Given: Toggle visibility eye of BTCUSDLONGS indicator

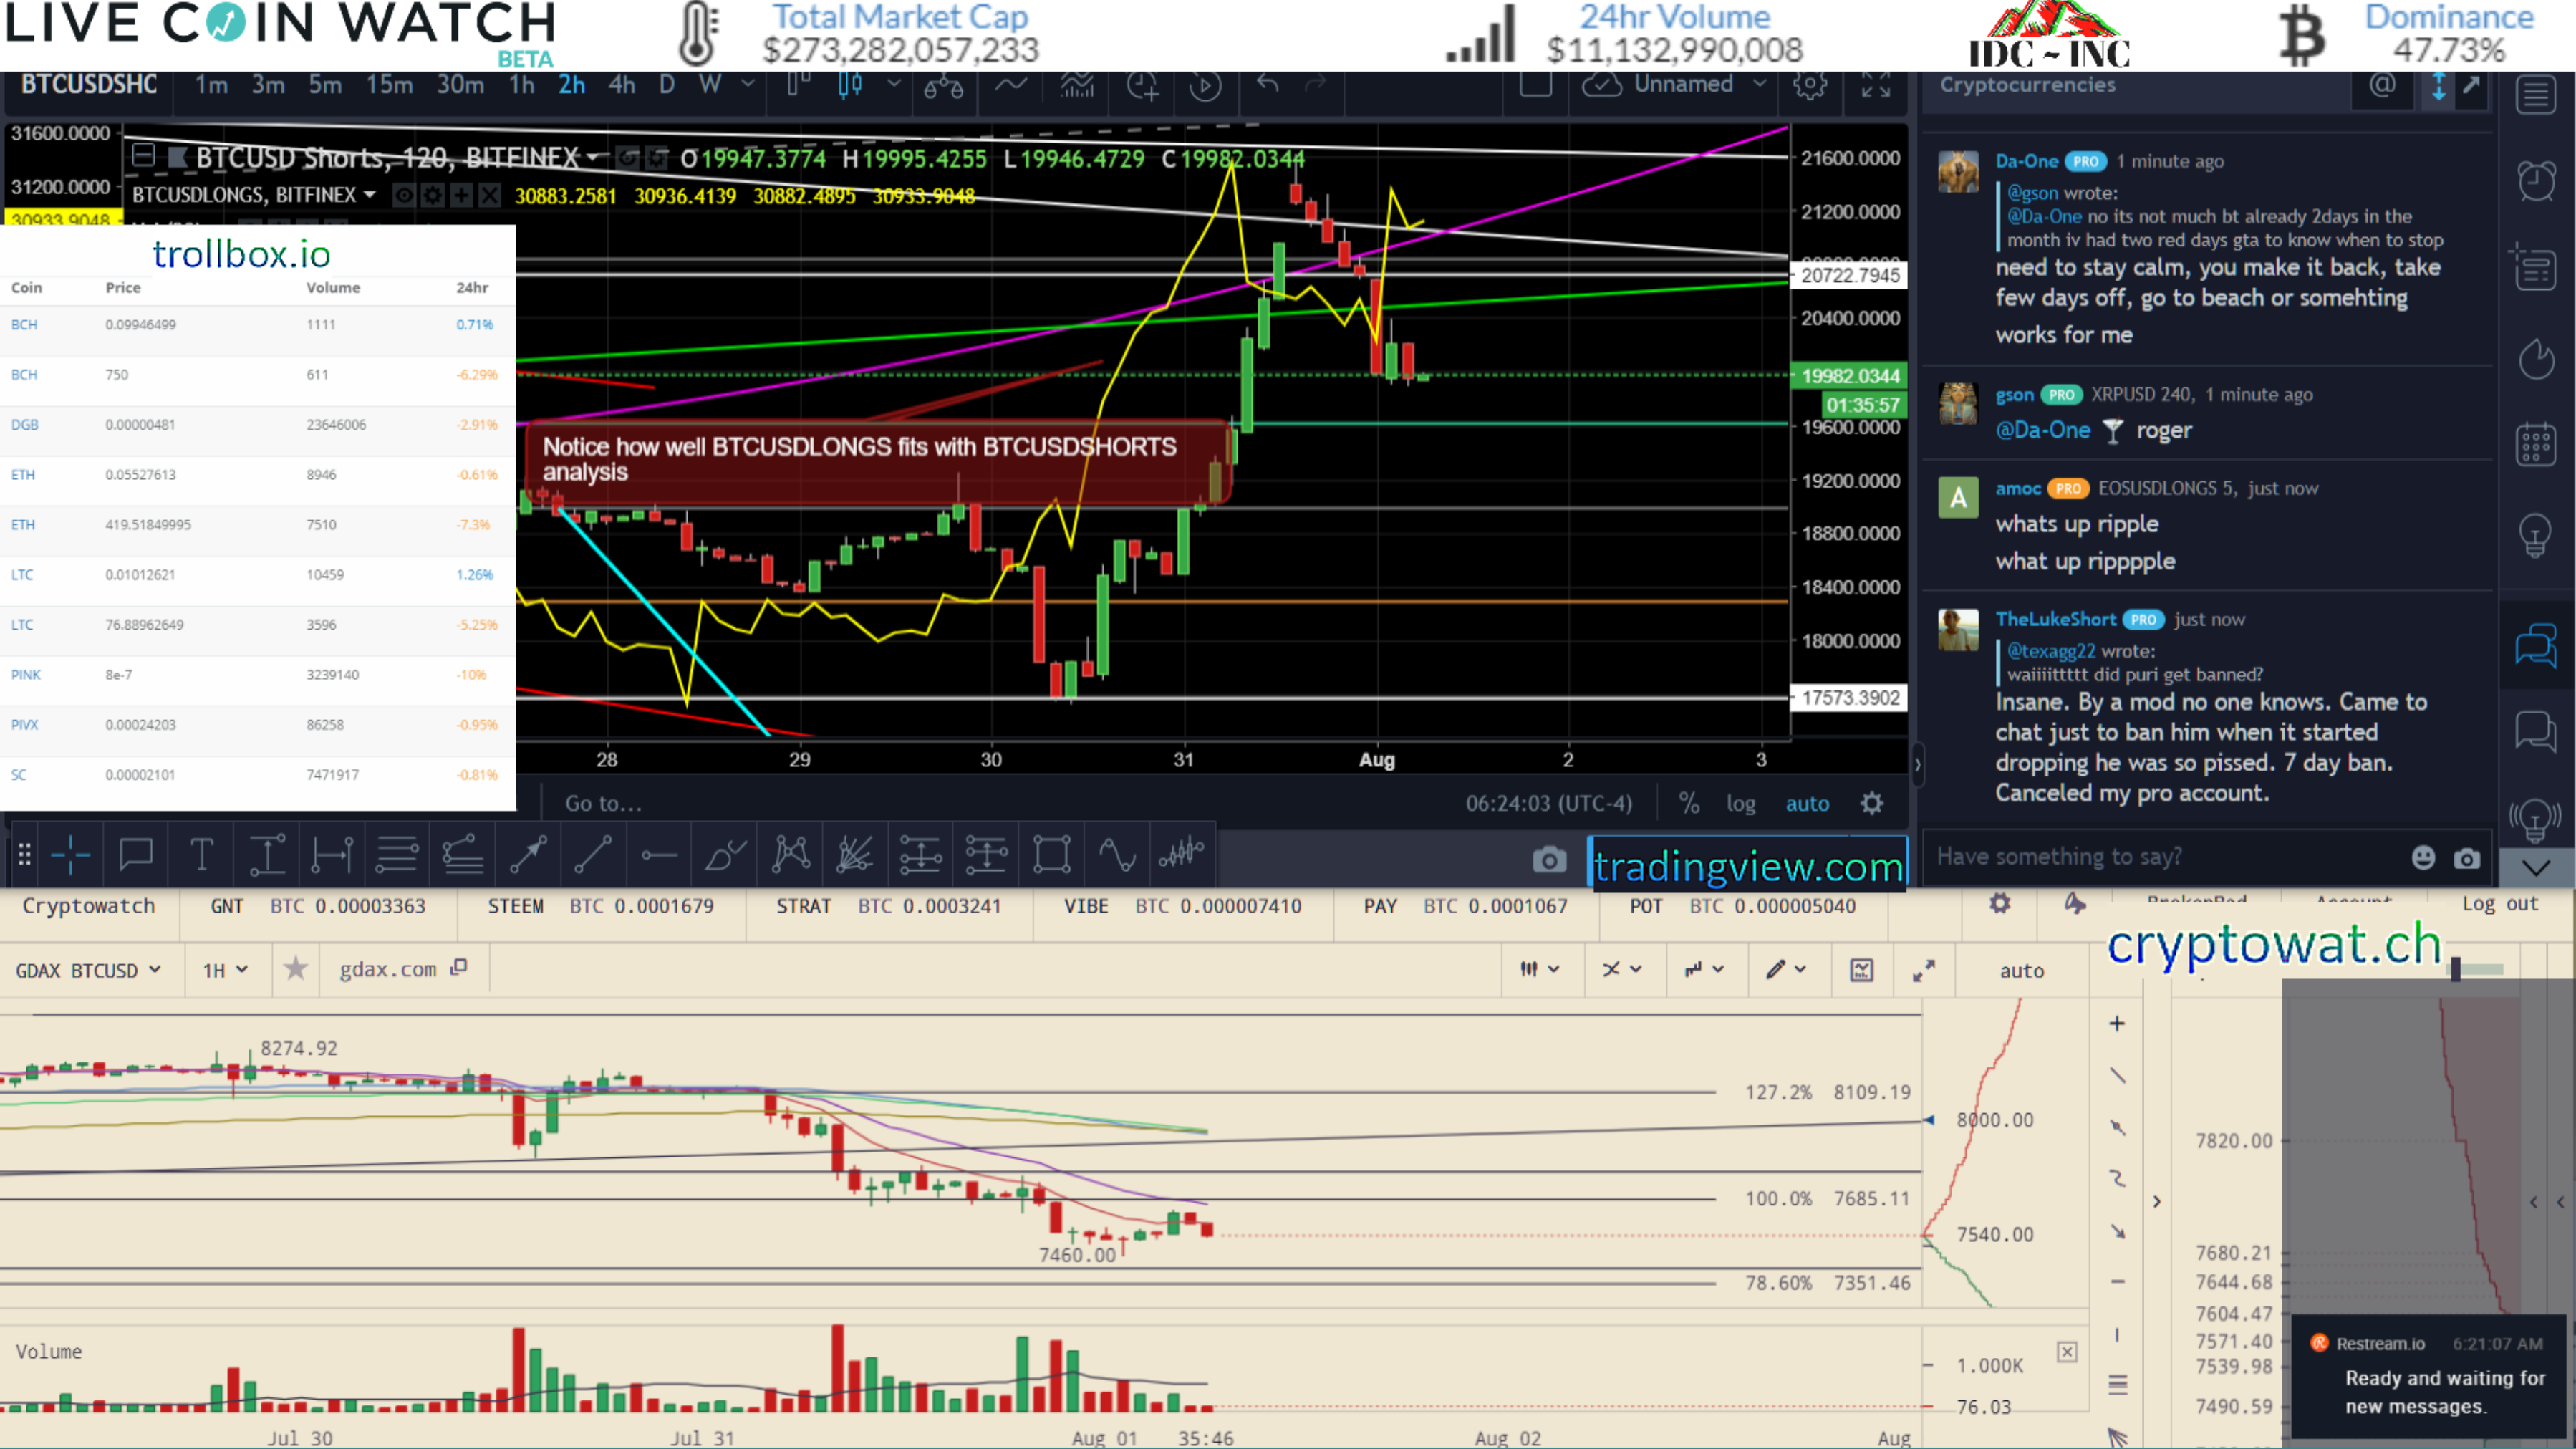Looking at the screenshot, I should 404,195.
